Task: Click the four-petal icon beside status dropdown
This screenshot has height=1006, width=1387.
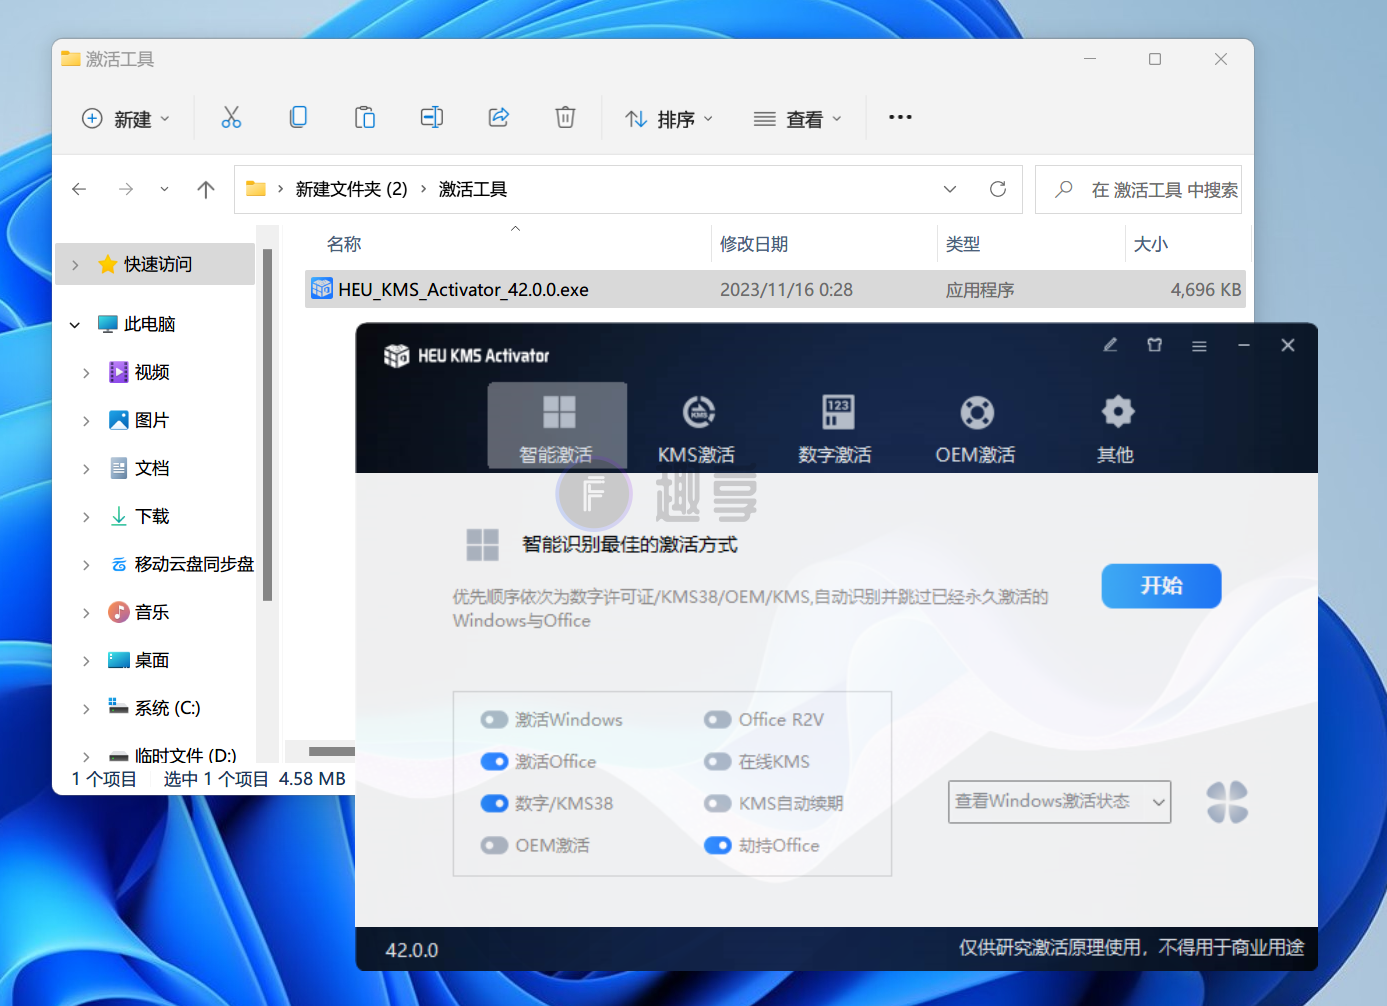Action: (x=1227, y=802)
